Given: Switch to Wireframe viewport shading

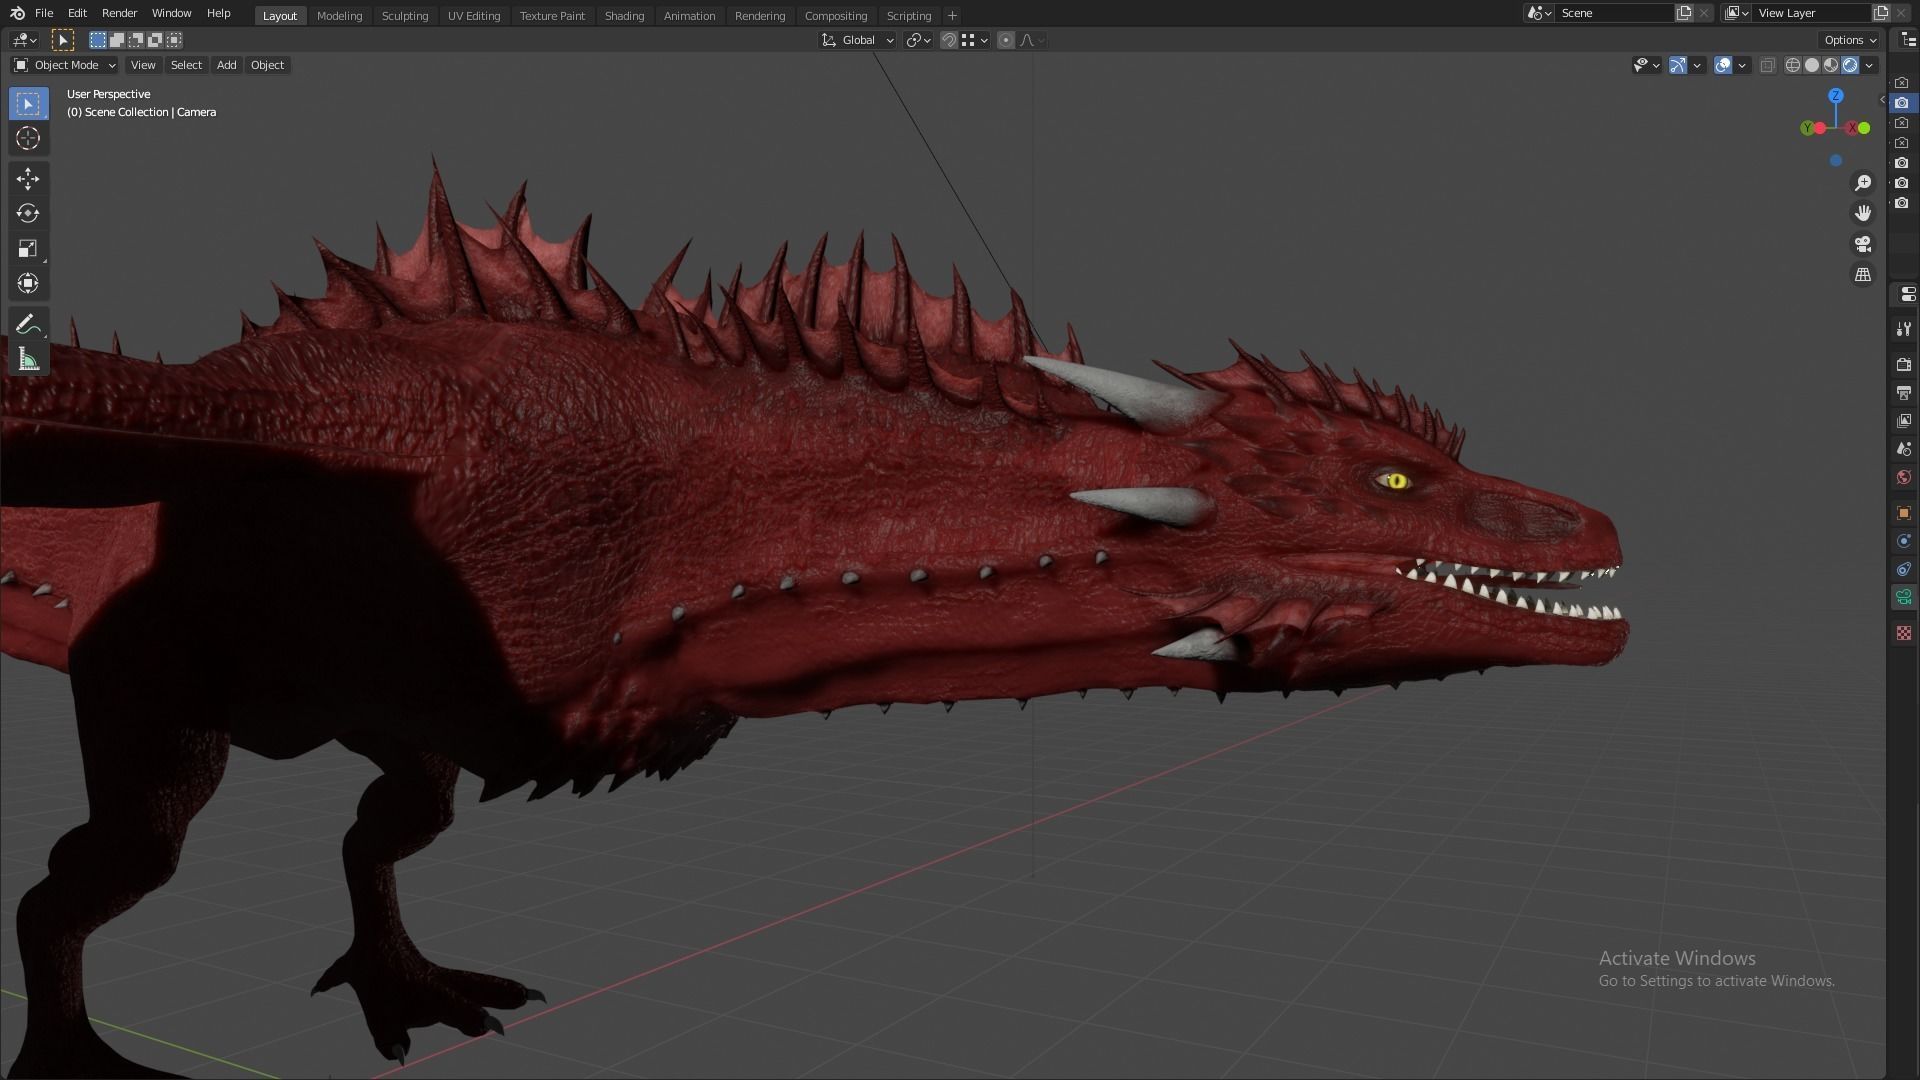Looking at the screenshot, I should [1793, 65].
